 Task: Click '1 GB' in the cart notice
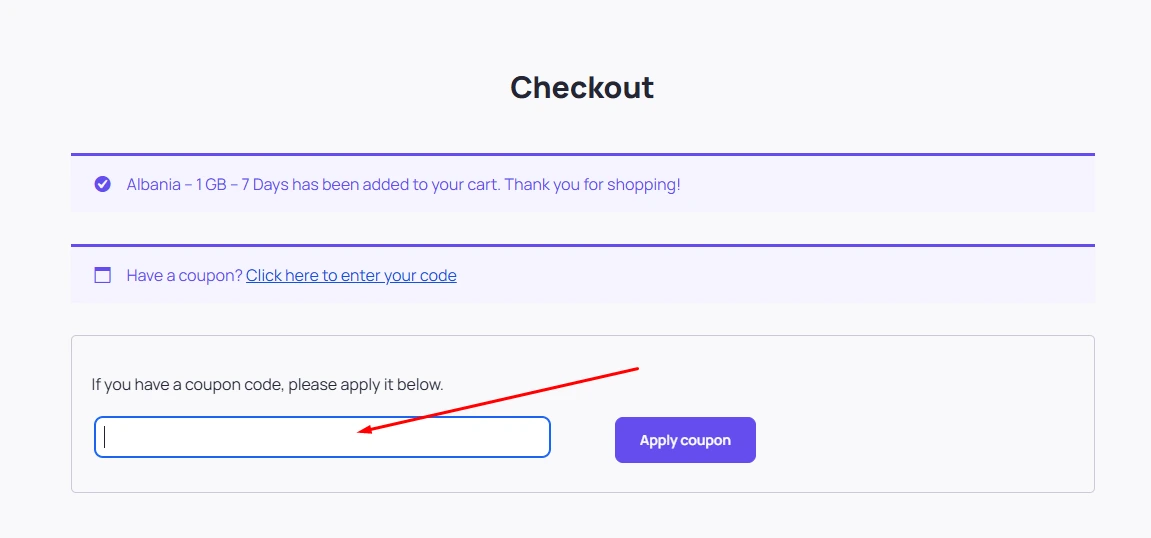click(210, 185)
